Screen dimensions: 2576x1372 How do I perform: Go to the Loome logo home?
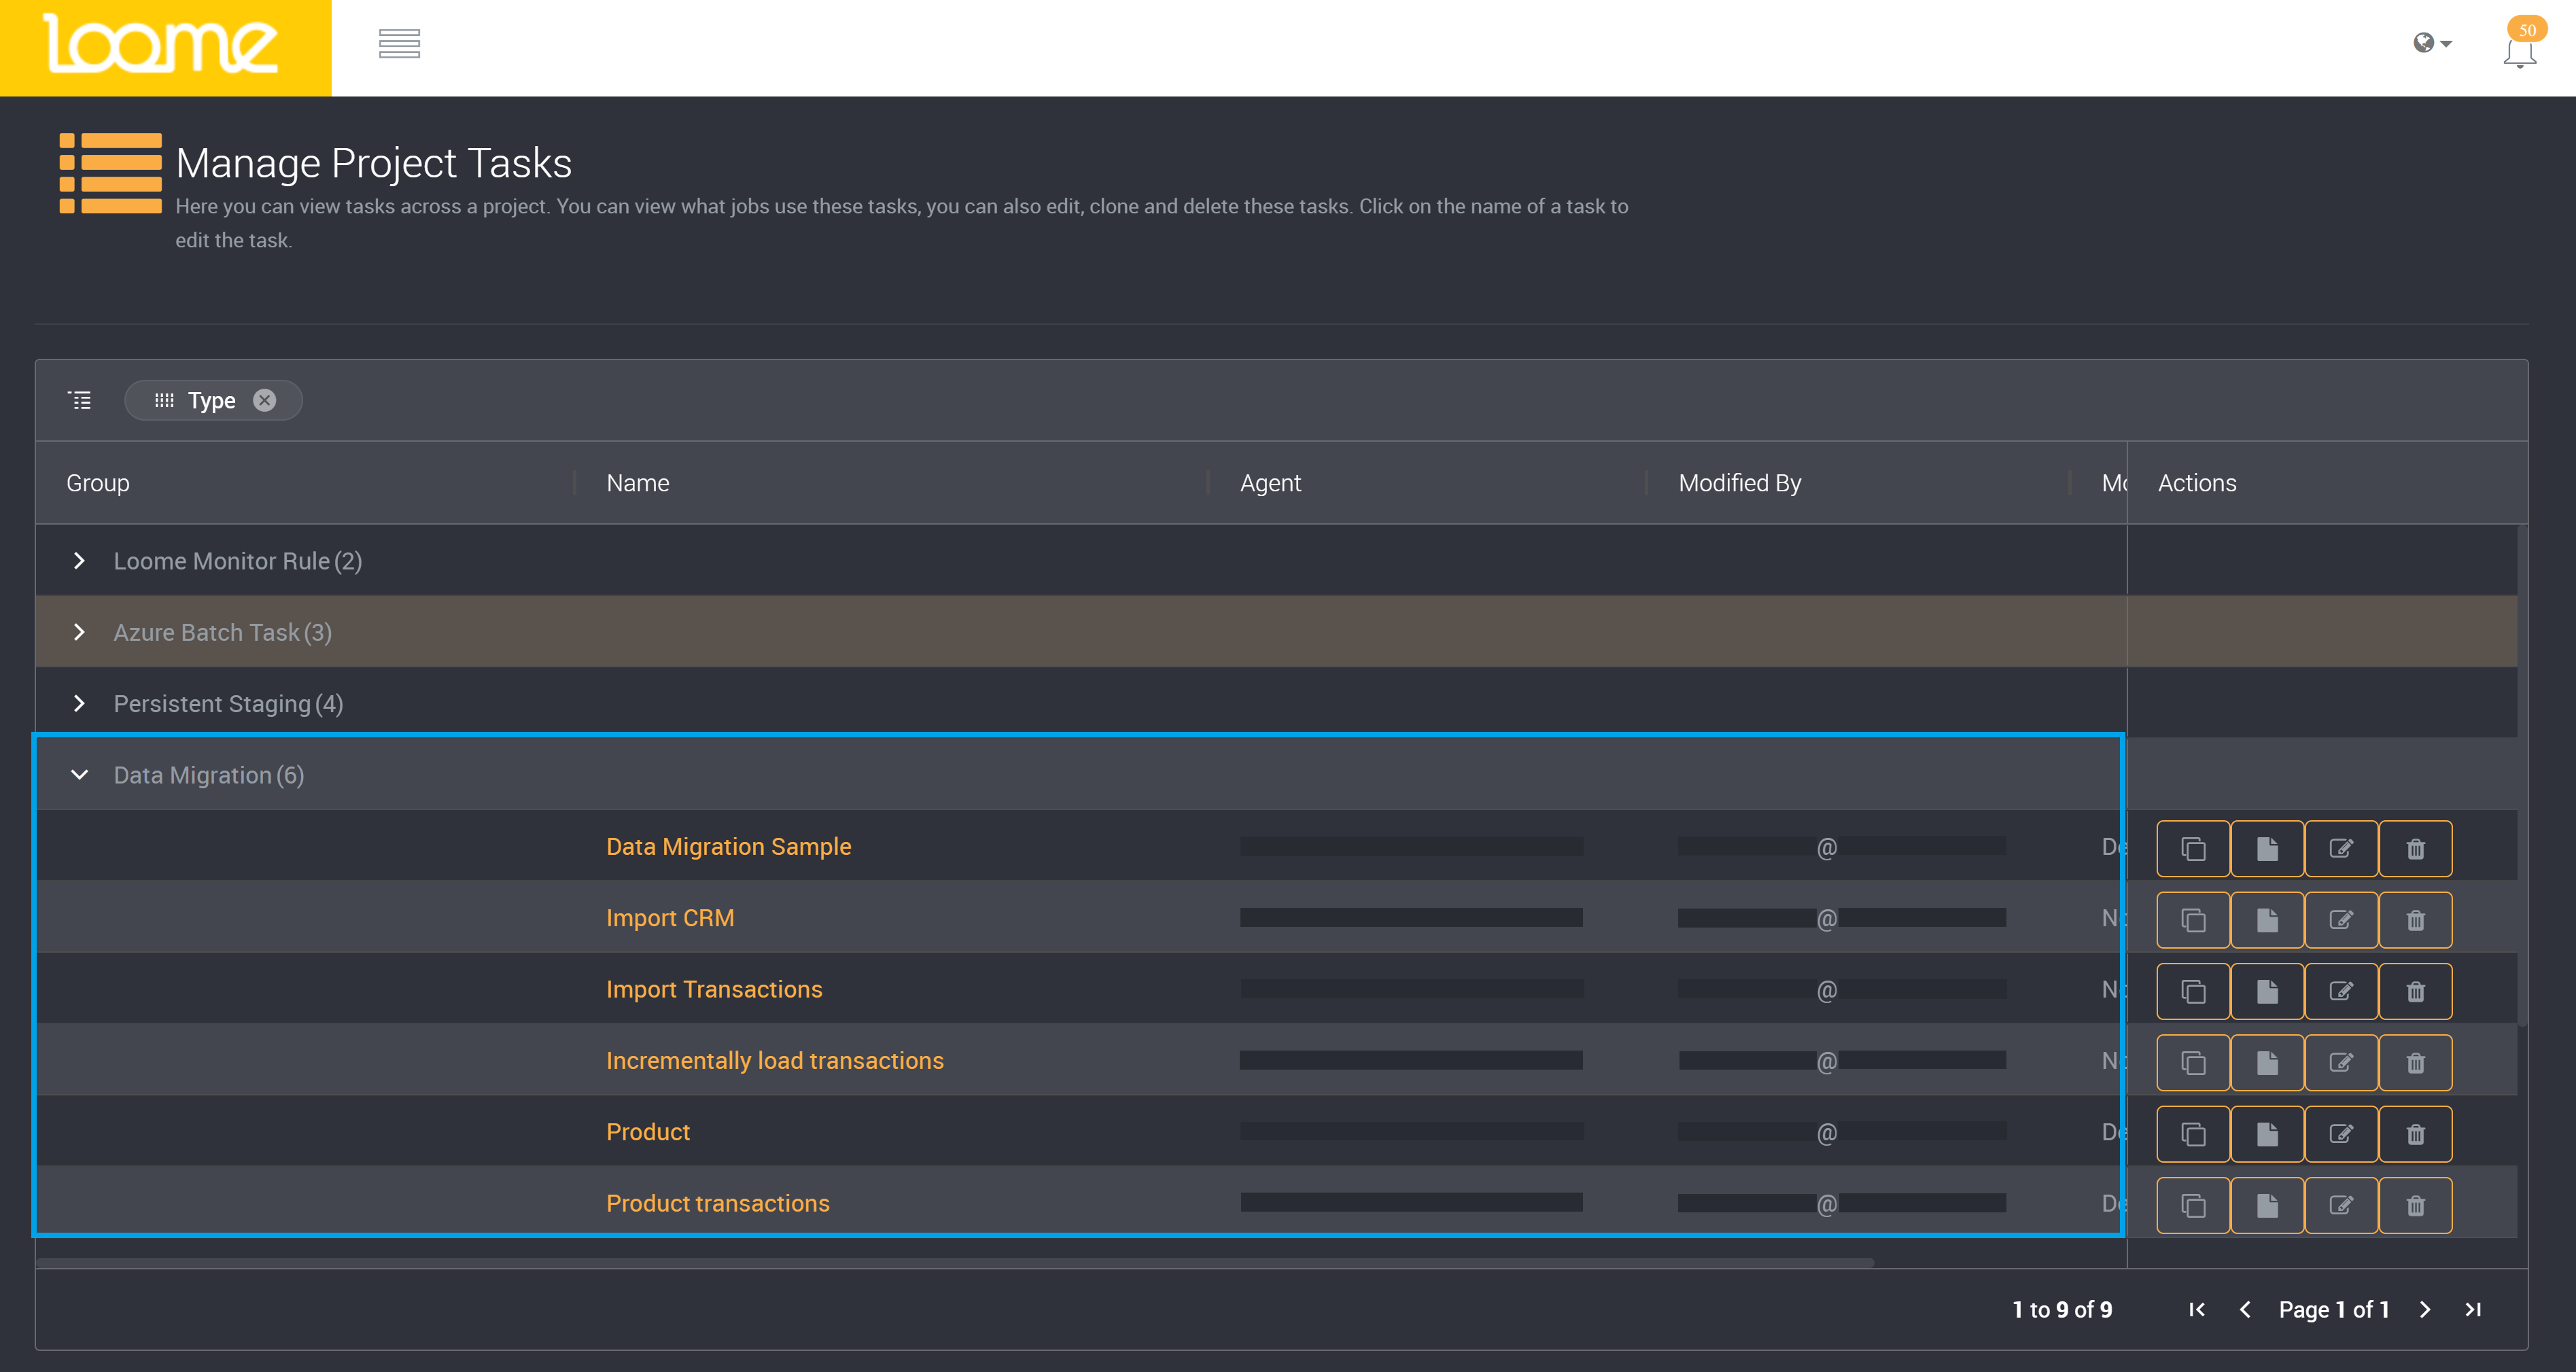click(165, 47)
